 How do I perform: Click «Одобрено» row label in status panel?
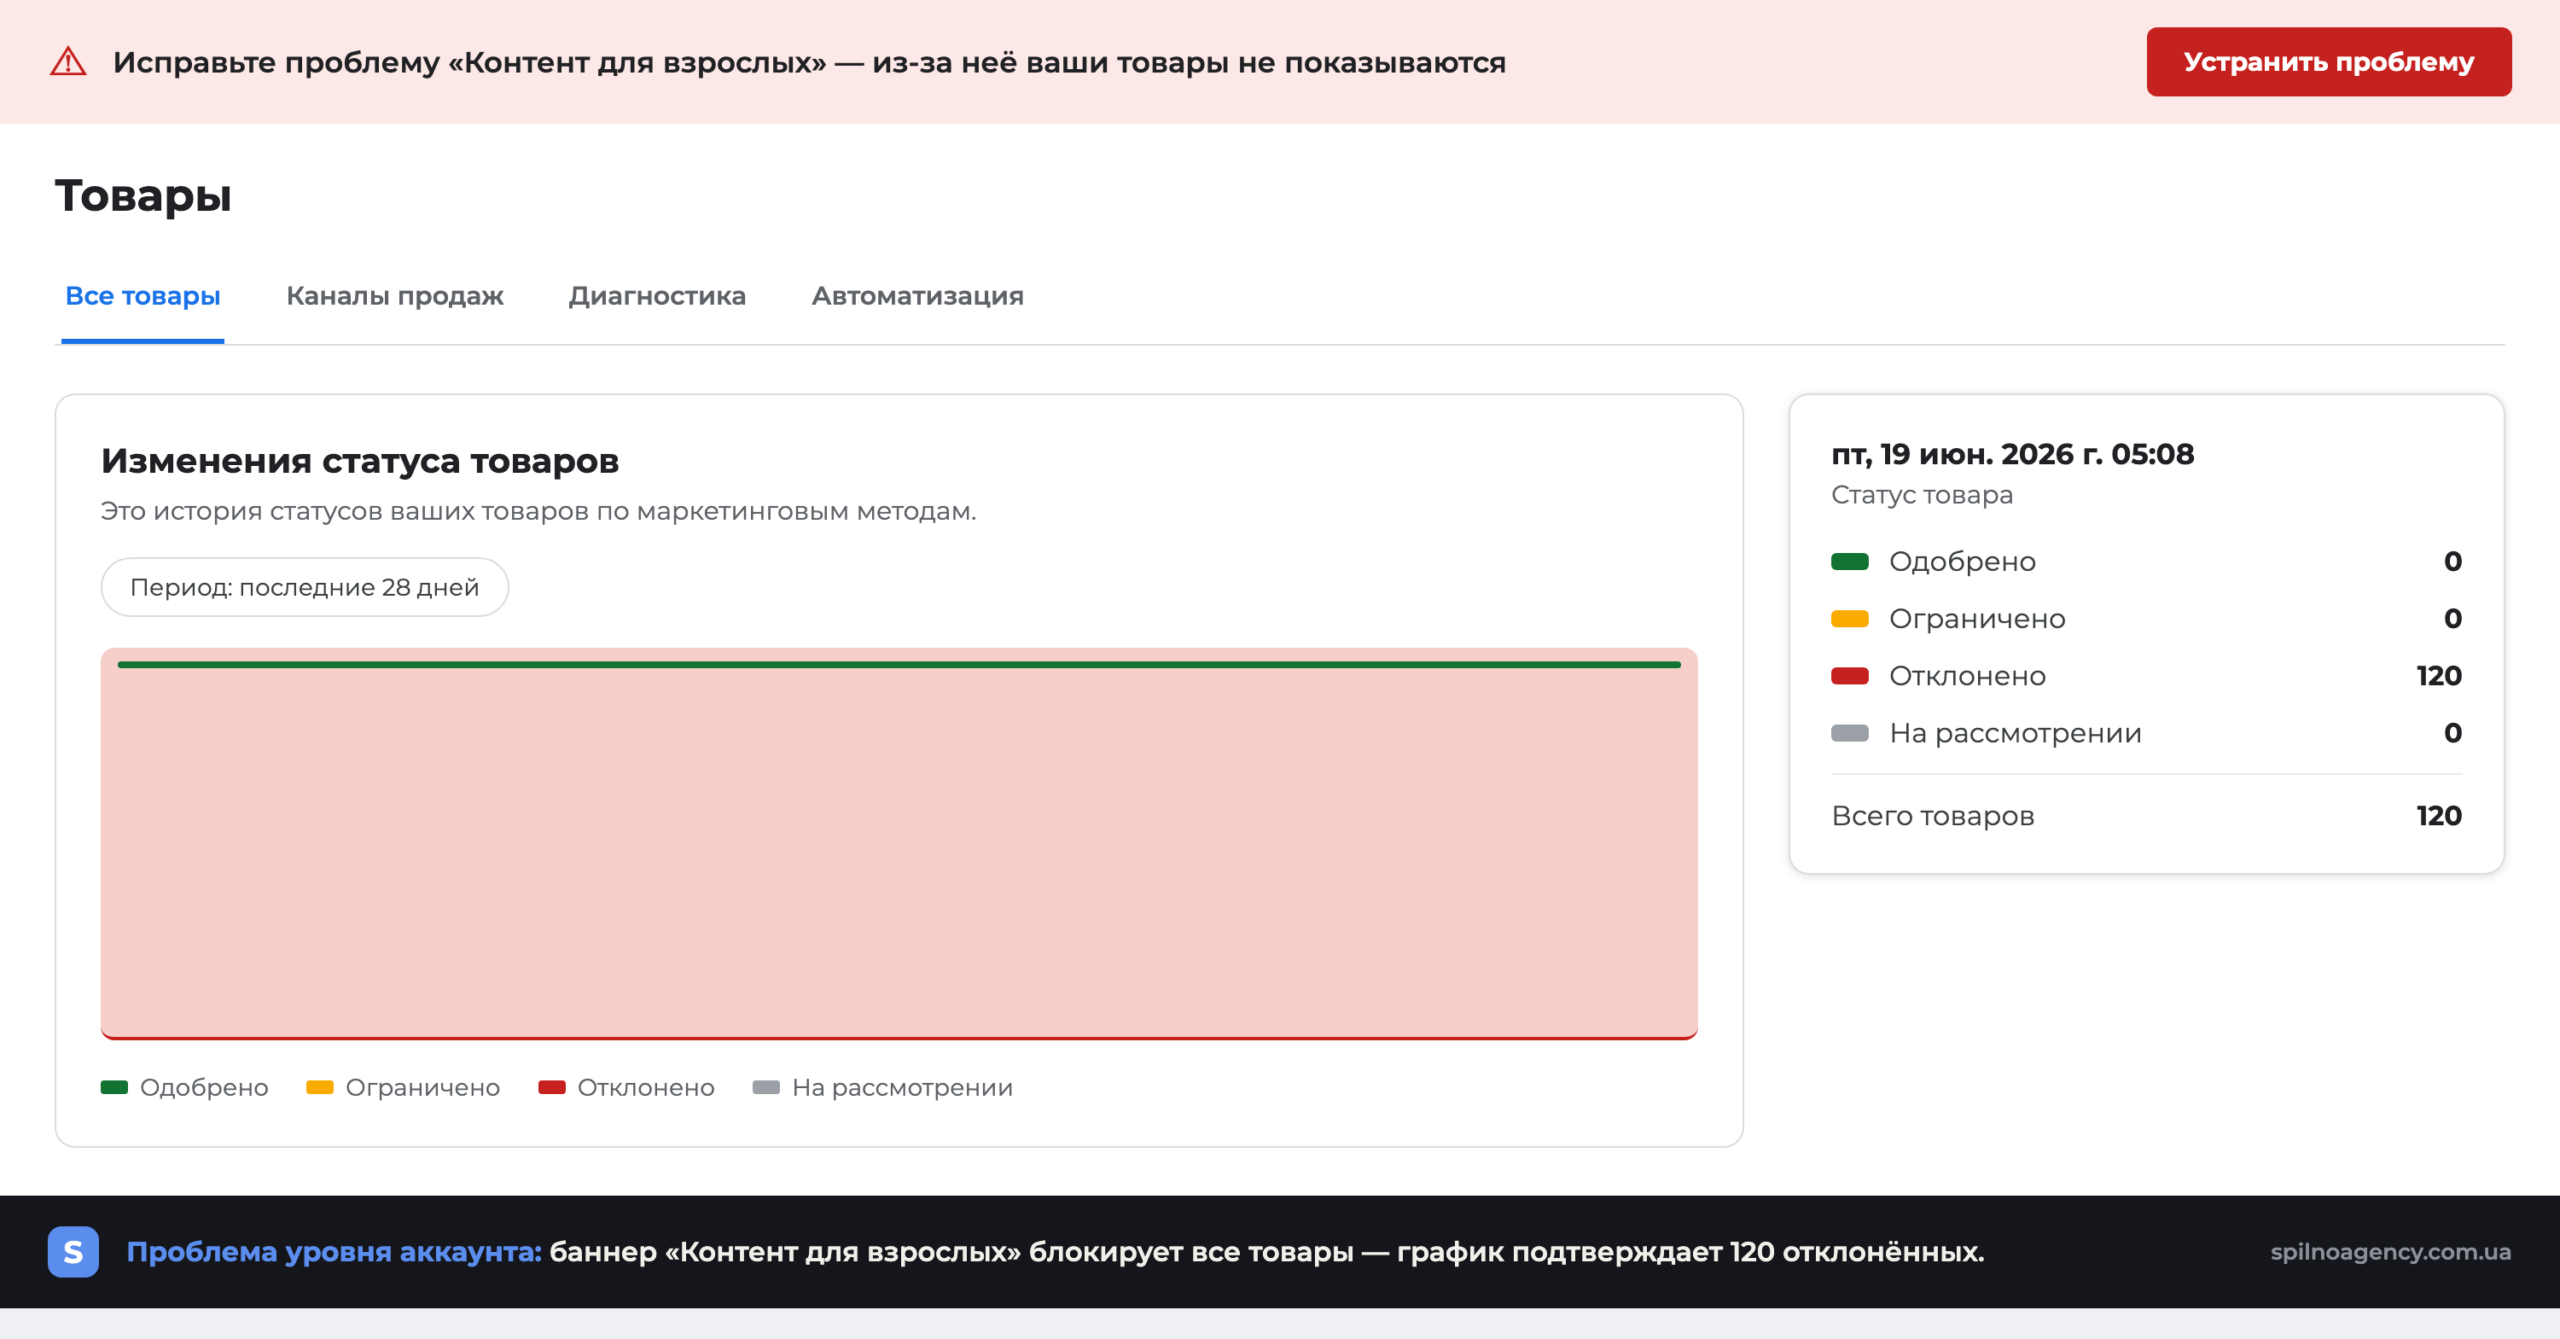coord(1962,561)
